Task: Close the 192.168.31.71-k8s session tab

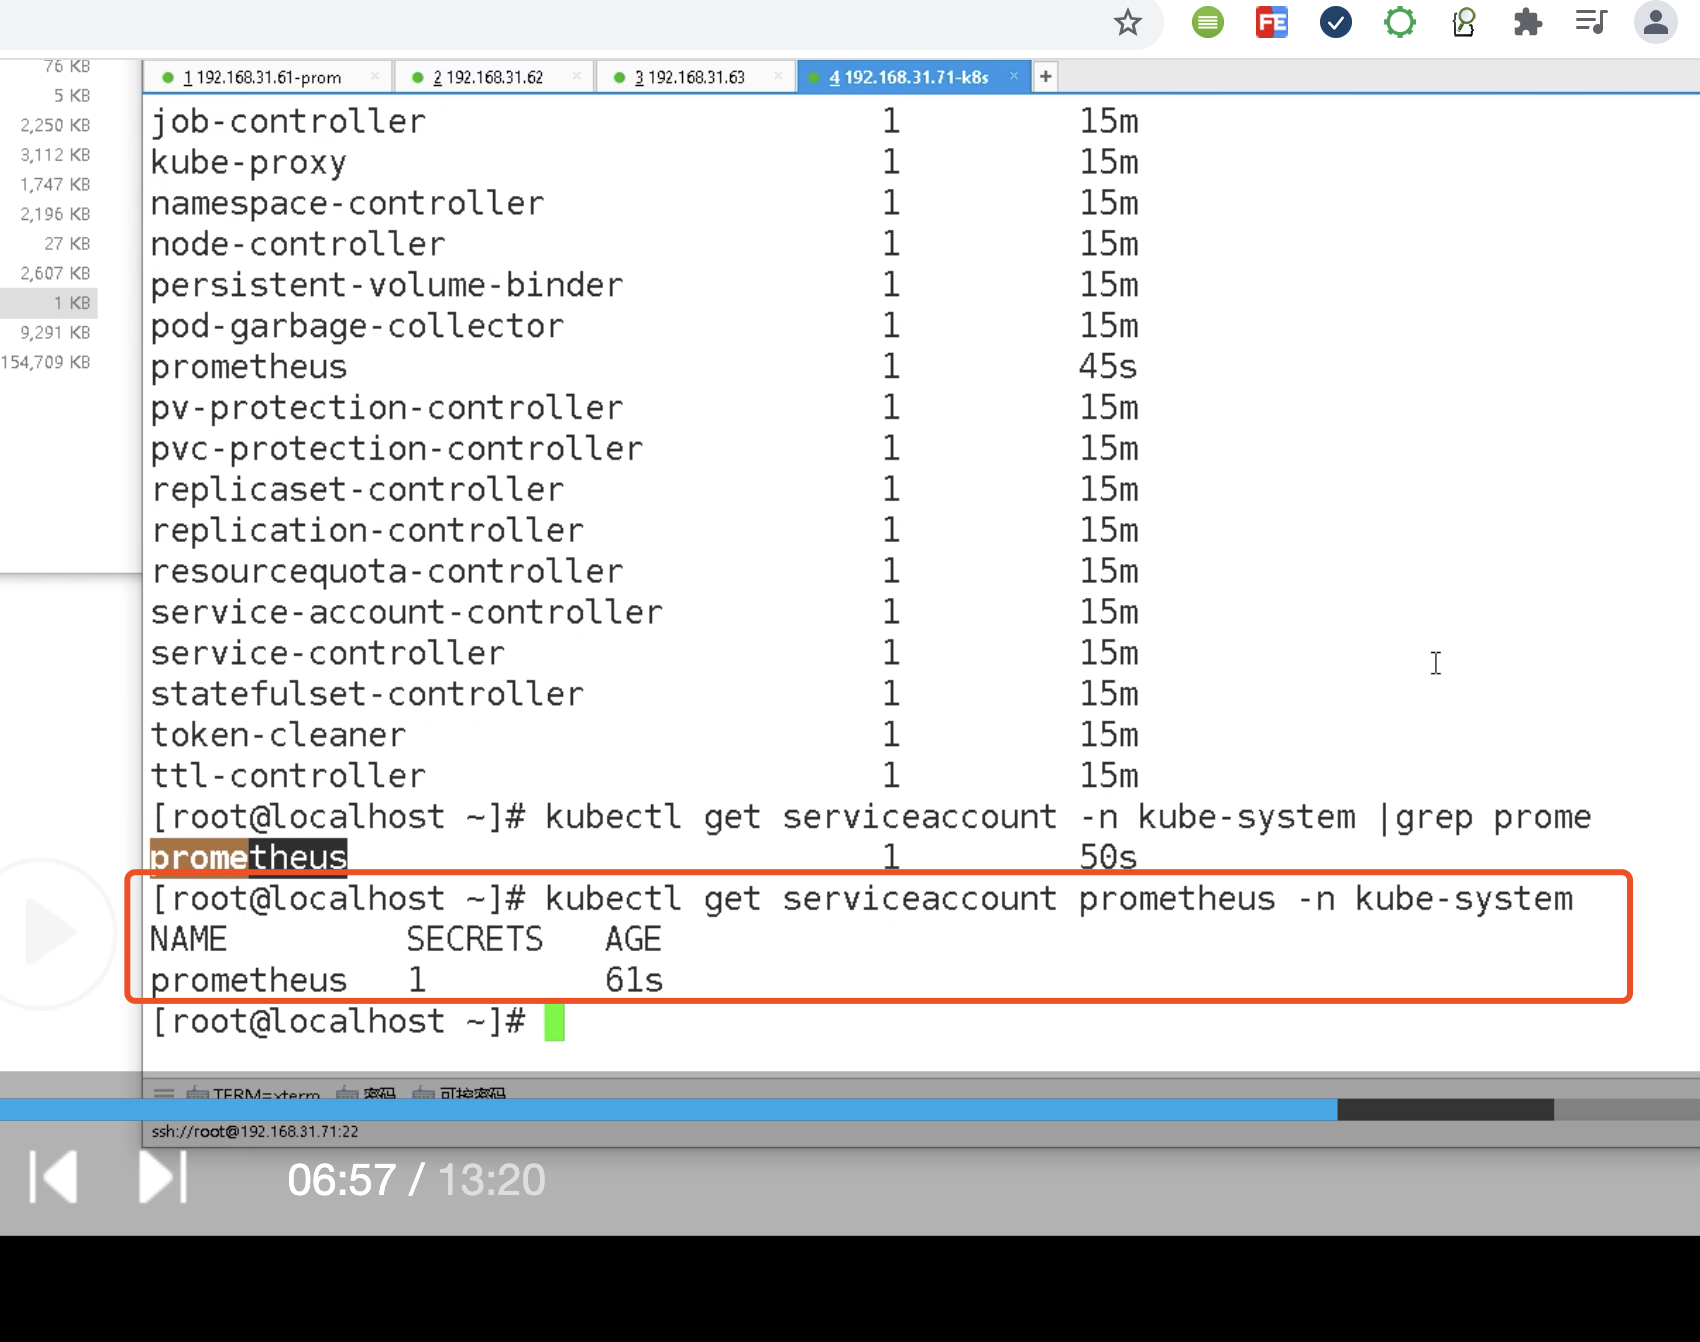Action: click(x=1014, y=76)
